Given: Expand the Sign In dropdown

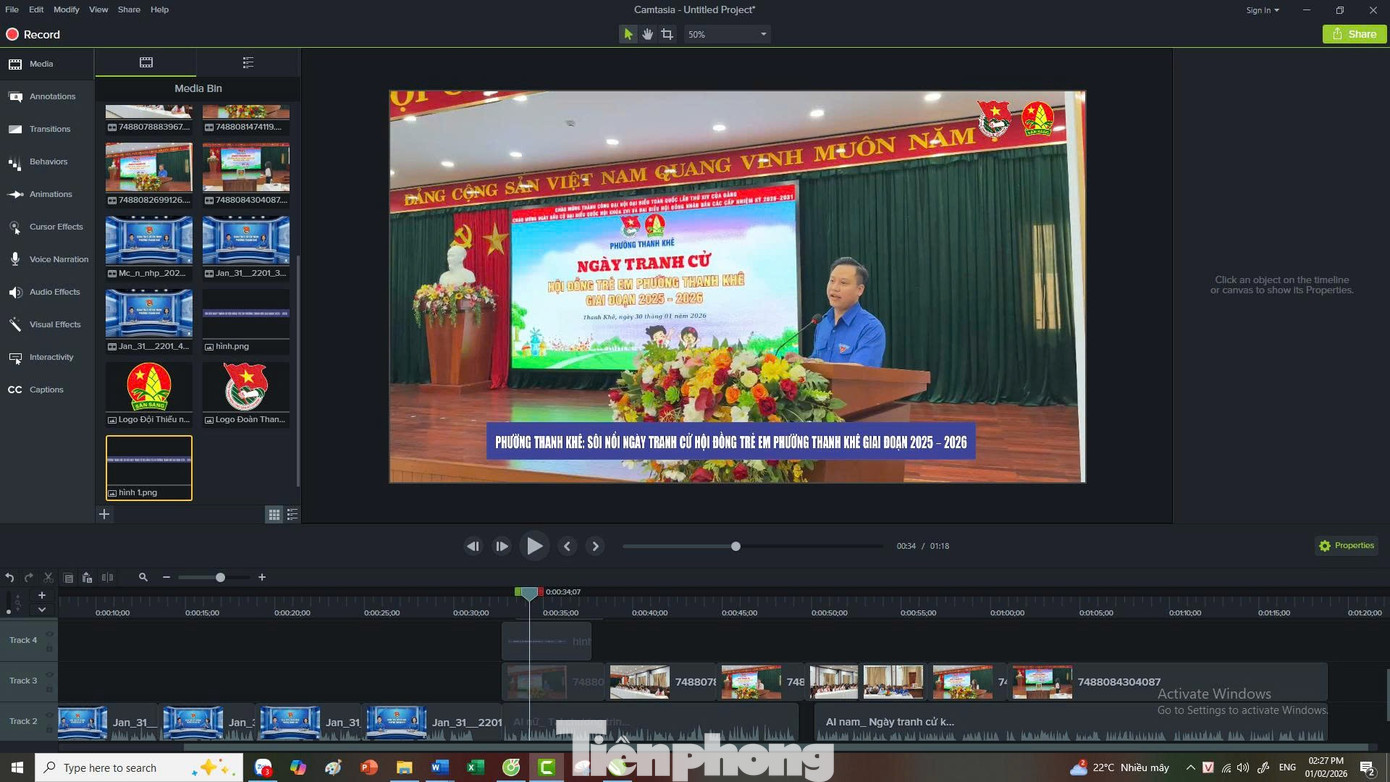Looking at the screenshot, I should [1262, 10].
